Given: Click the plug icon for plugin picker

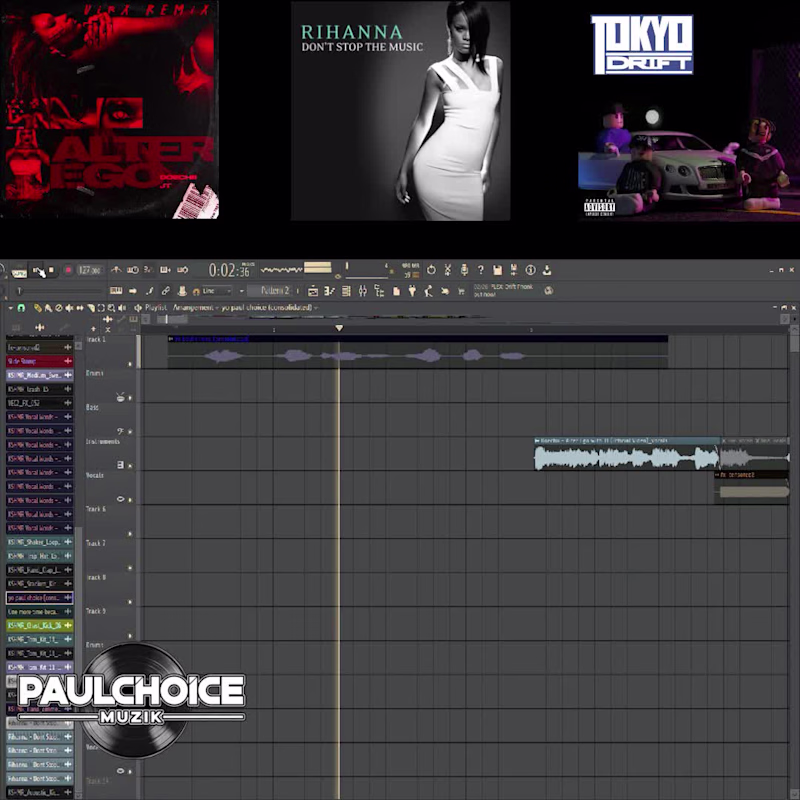Looking at the screenshot, I should (412, 291).
